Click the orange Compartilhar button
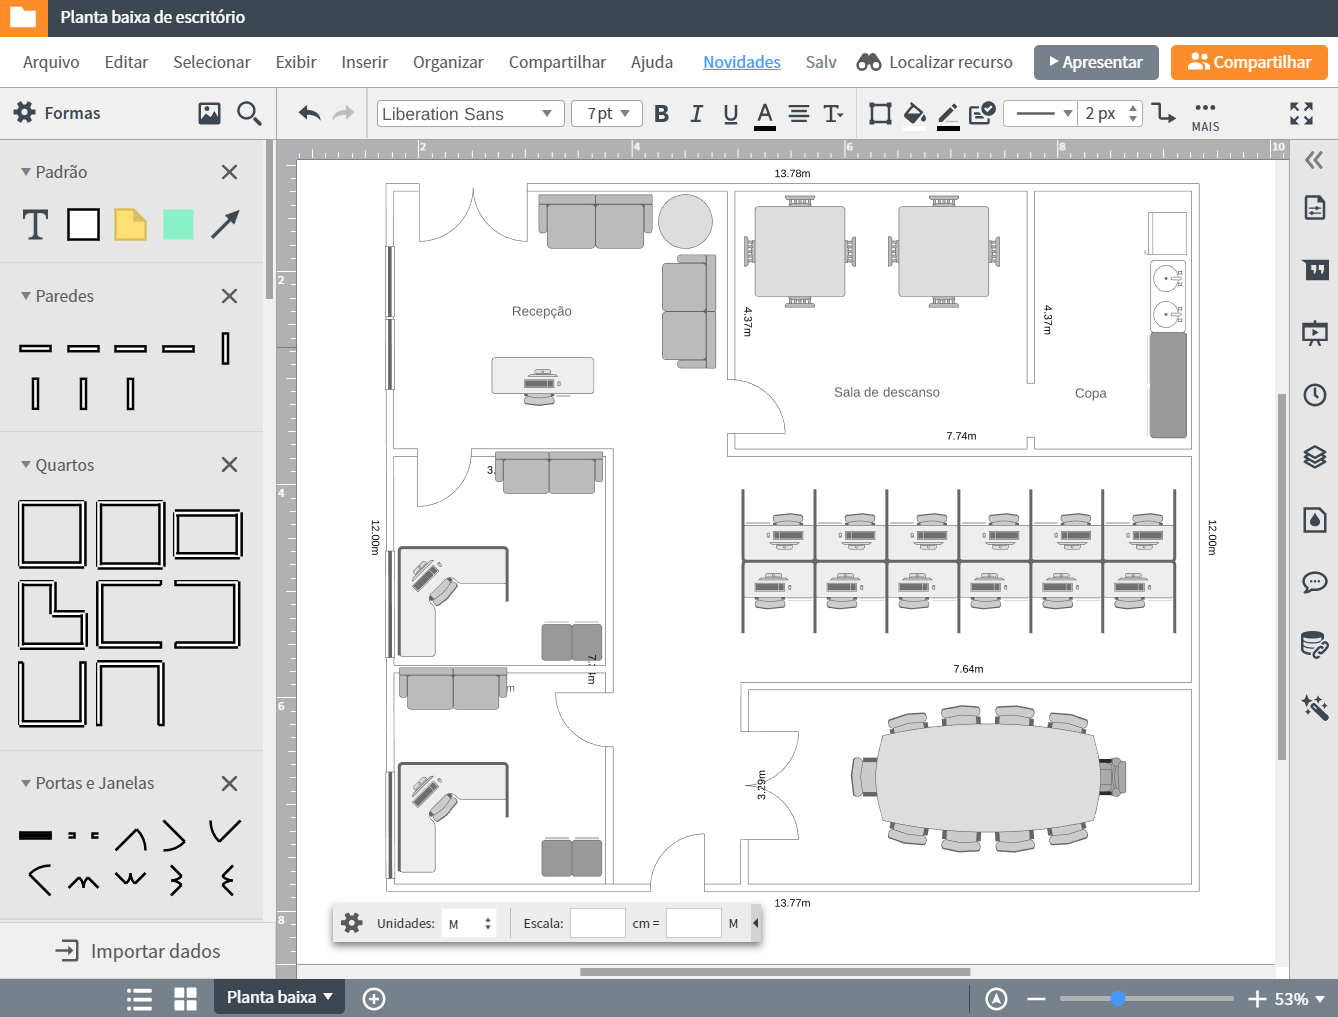The height and width of the screenshot is (1017, 1338). tap(1249, 62)
